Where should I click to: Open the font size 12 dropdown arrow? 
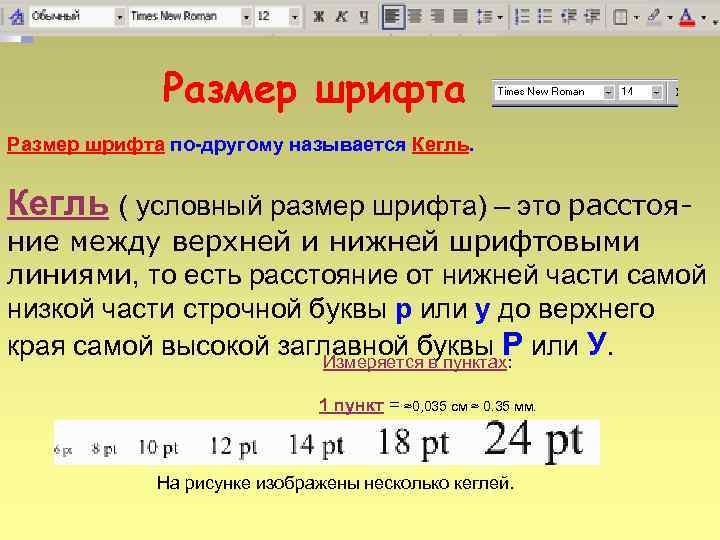tap(295, 17)
